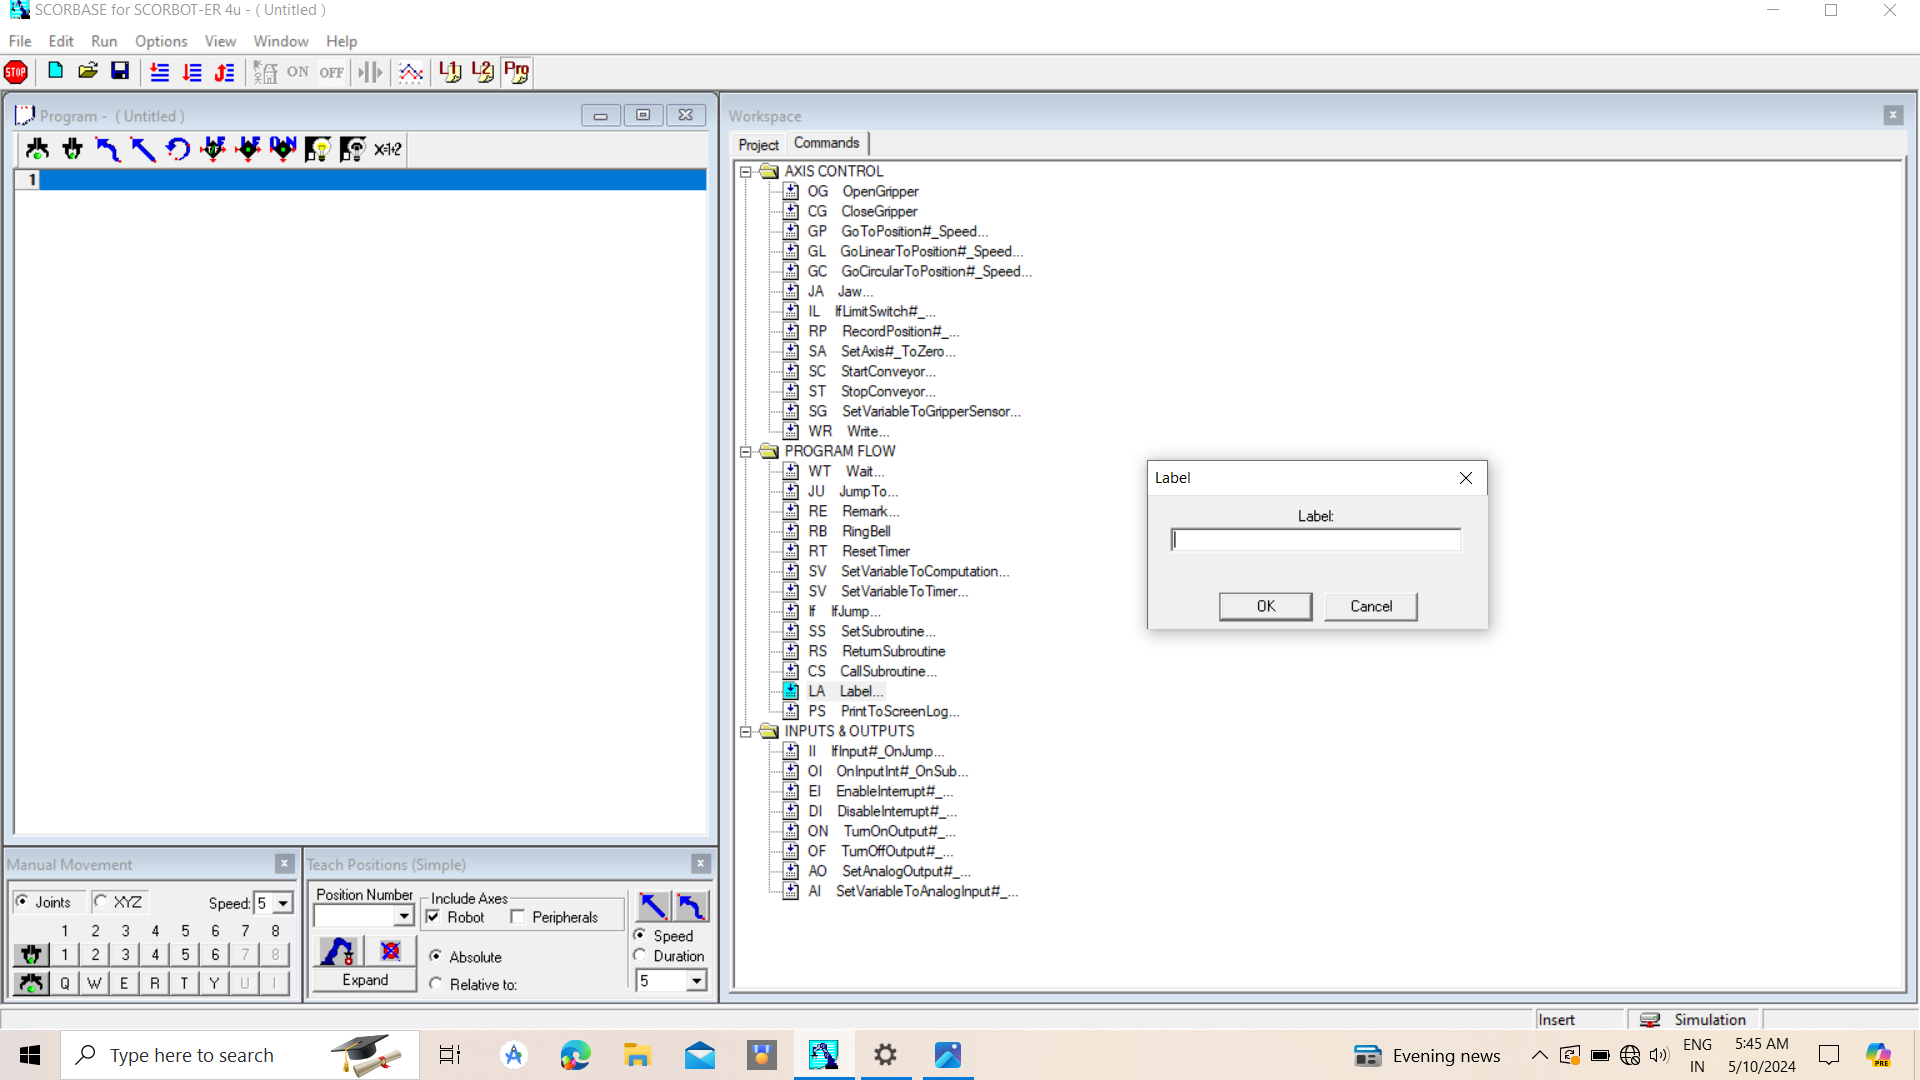Click the Run Single Cycle icon

[192, 72]
